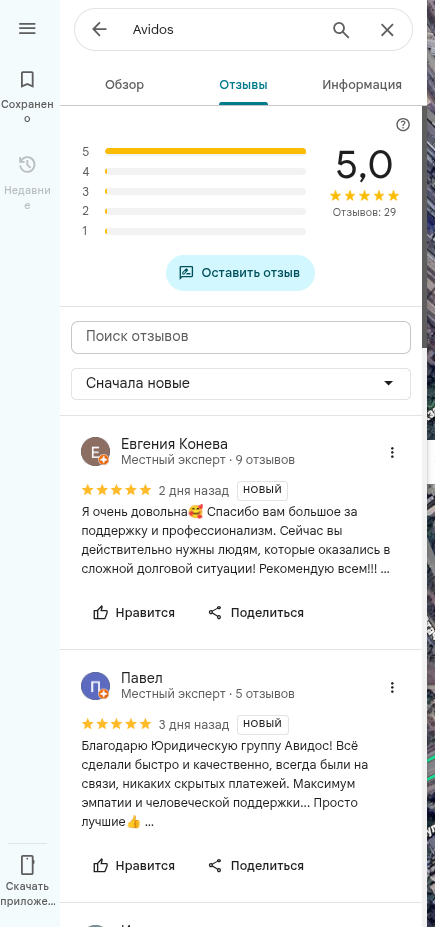The width and height of the screenshot is (435, 927).
Task: Like Евгения Конева's review with Нравится
Action: coord(134,612)
